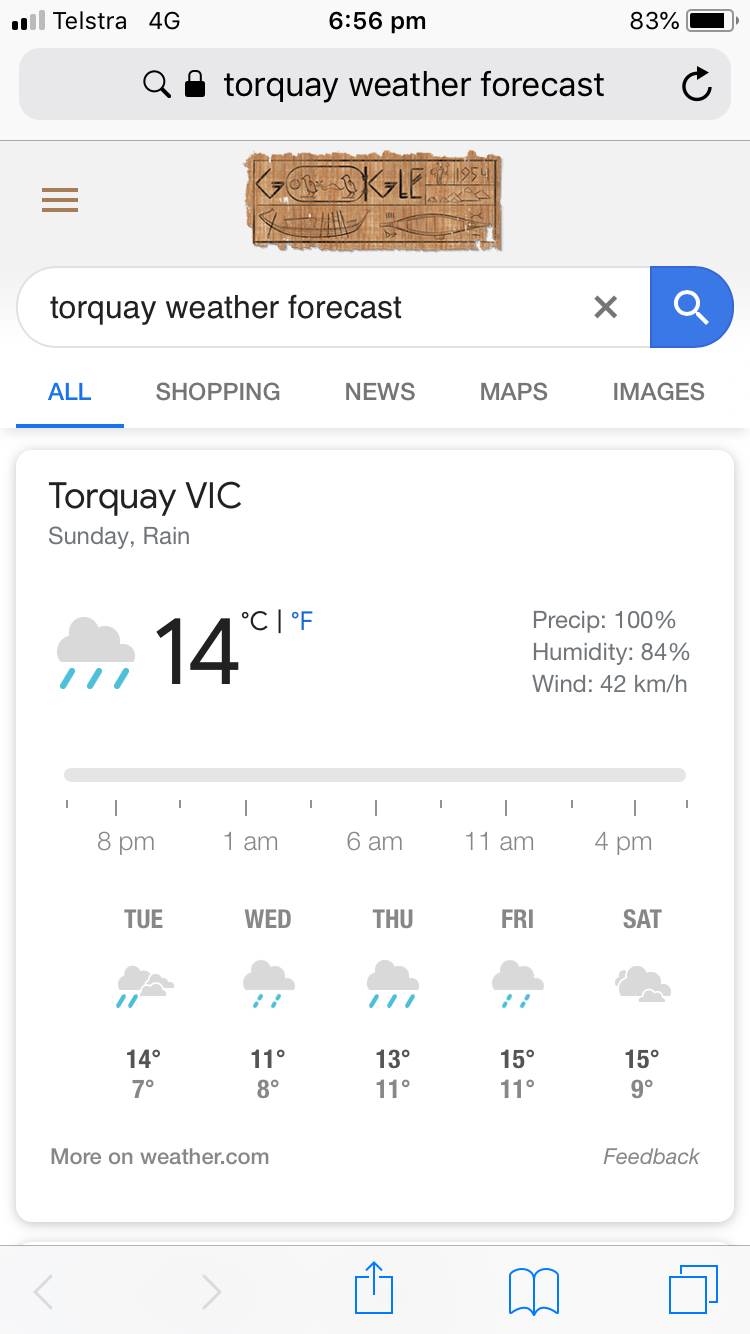Screen dimensions: 750x1334
Task: Go forward to the next page
Action: tap(211, 1292)
